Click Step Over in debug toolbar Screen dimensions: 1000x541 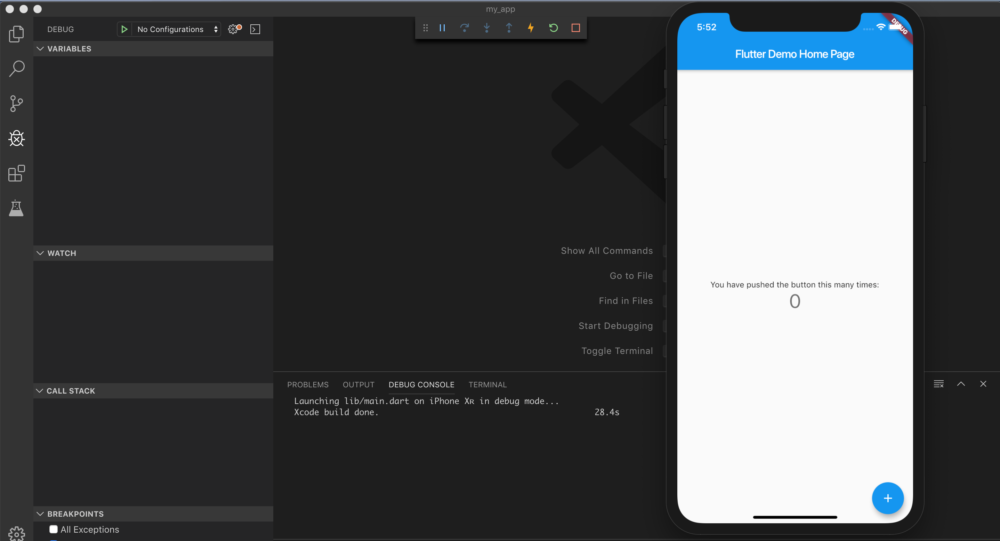coord(464,28)
